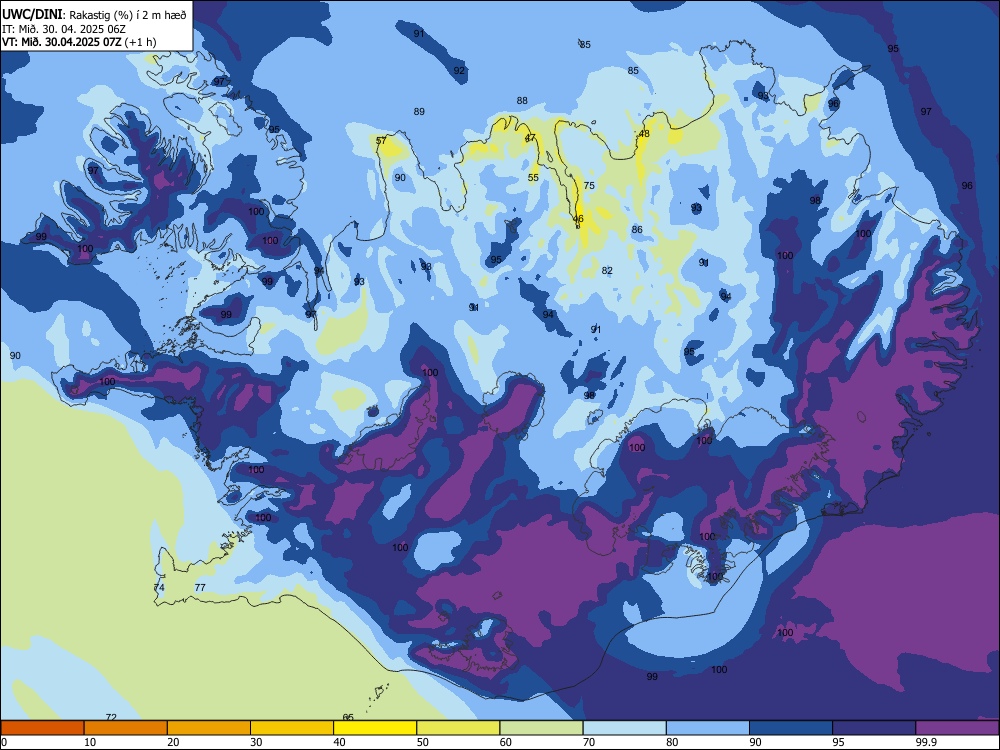Click the bright yellow 40–50 legend swatch

coord(375,728)
